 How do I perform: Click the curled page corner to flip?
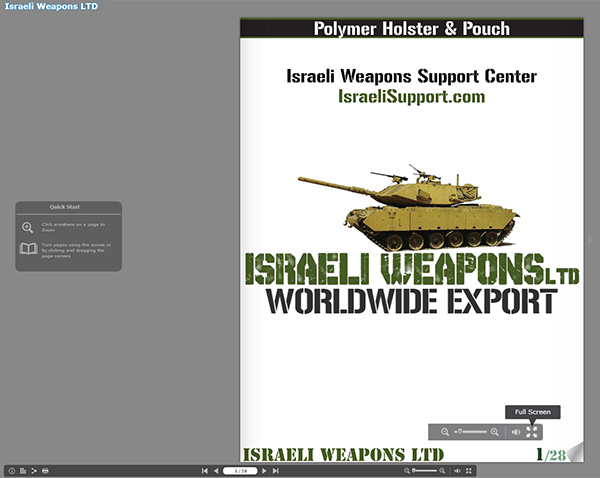pyautogui.click(x=575, y=452)
